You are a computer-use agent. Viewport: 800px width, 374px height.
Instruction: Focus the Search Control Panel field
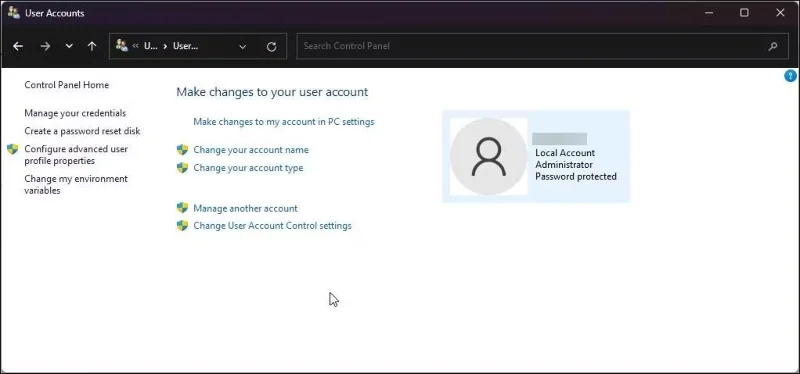click(542, 46)
